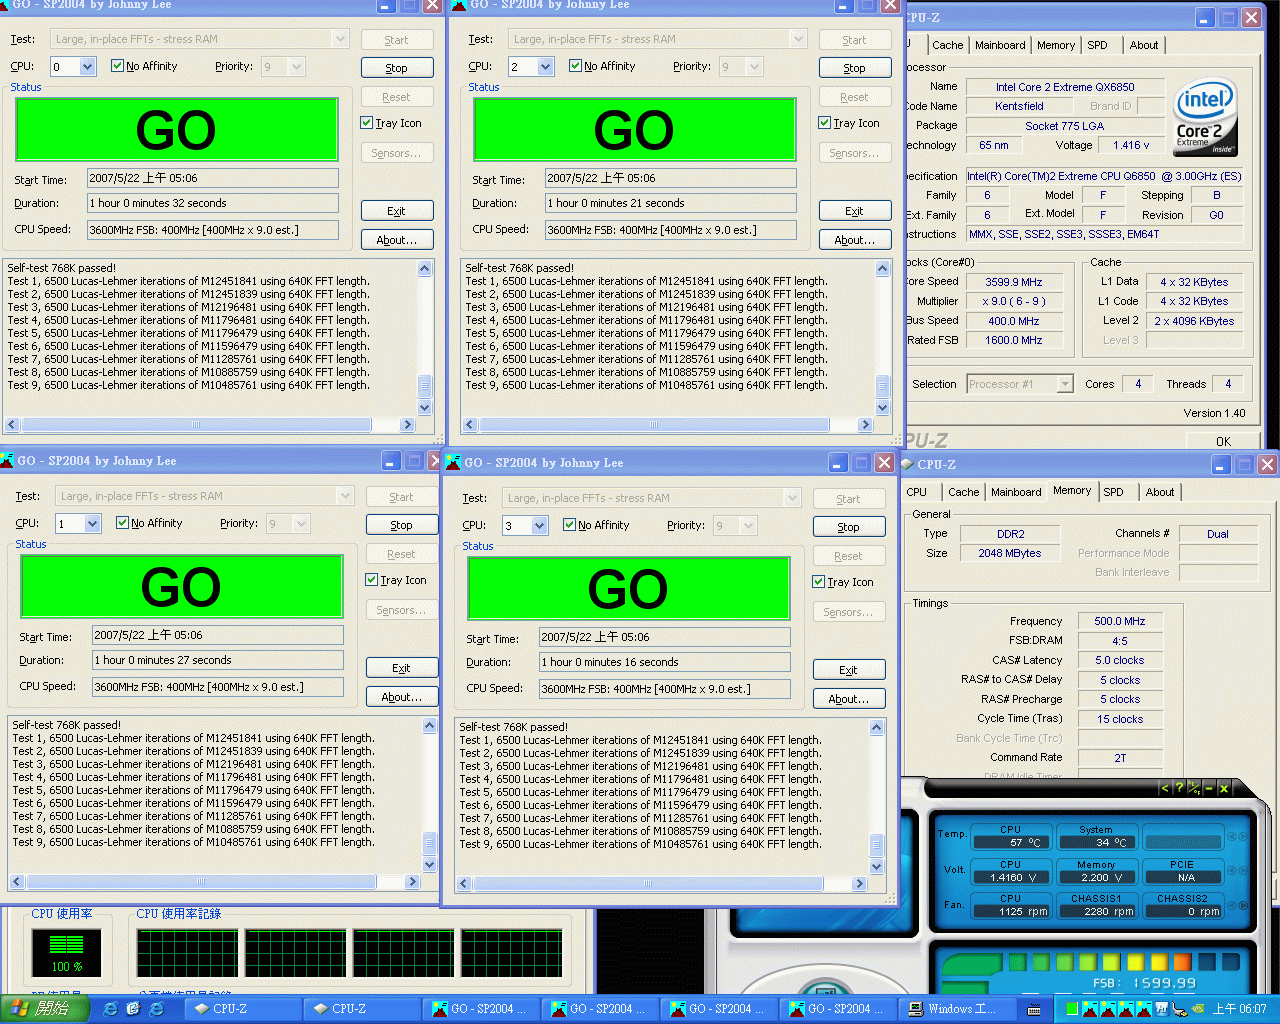Stop the stress test in the CPU 3 window

[x=849, y=527]
